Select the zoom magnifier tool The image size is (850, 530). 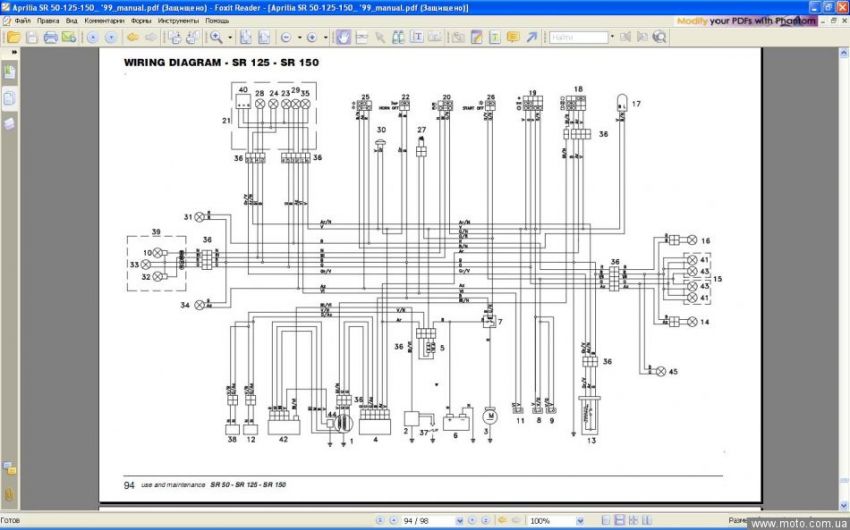click(216, 37)
